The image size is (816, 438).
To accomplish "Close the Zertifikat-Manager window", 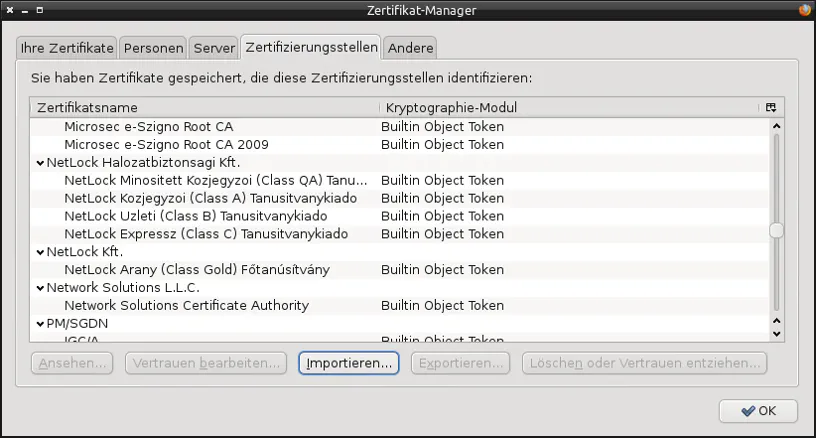I will (10, 10).
